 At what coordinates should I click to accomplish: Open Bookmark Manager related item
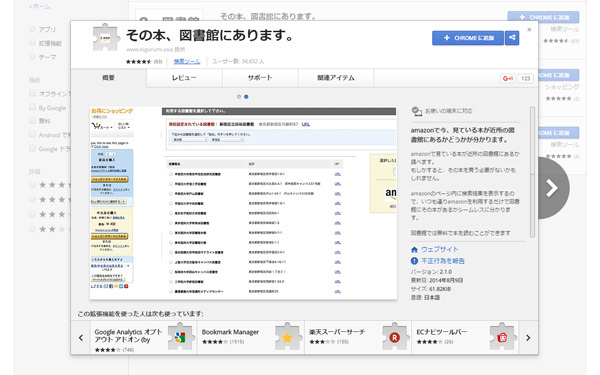pyautogui.click(x=250, y=337)
